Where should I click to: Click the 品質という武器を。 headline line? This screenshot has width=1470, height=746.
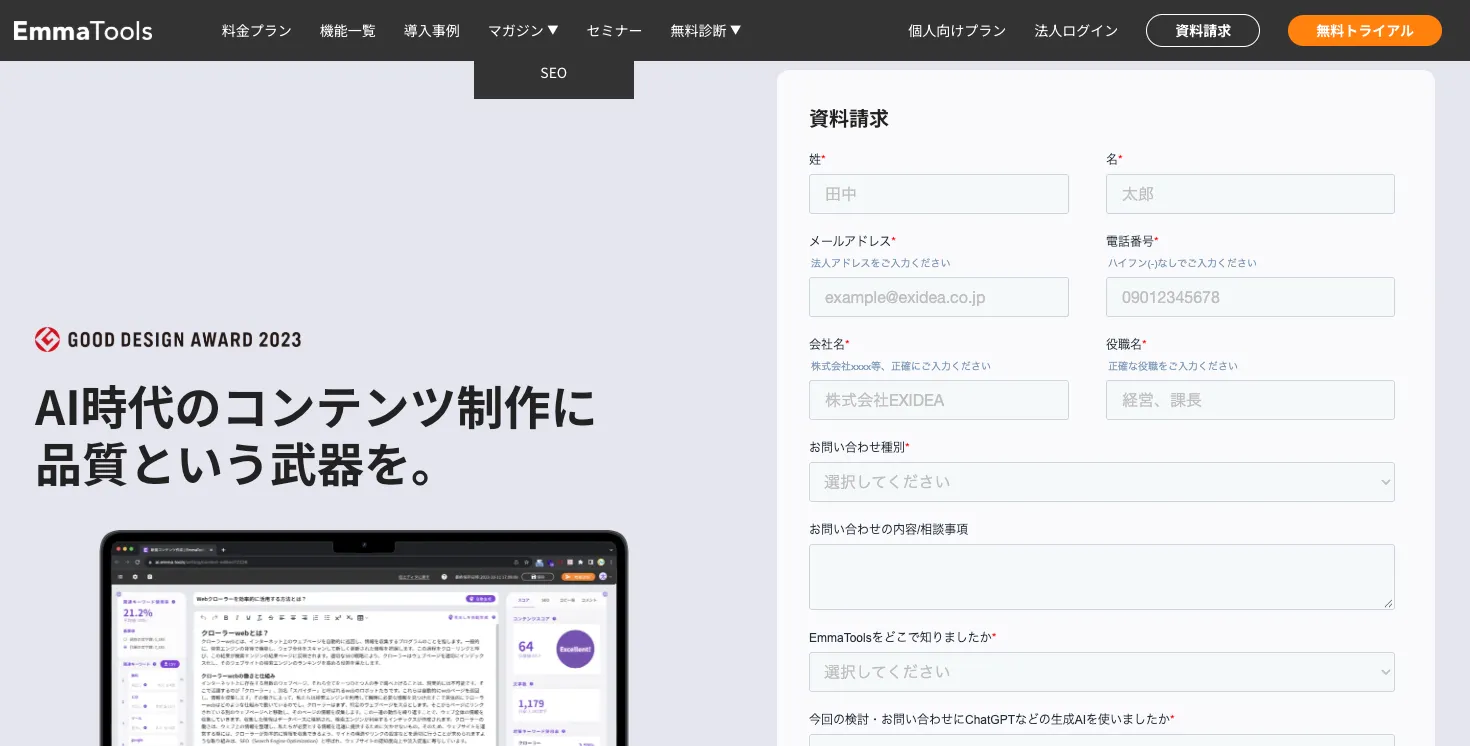pyautogui.click(x=235, y=466)
